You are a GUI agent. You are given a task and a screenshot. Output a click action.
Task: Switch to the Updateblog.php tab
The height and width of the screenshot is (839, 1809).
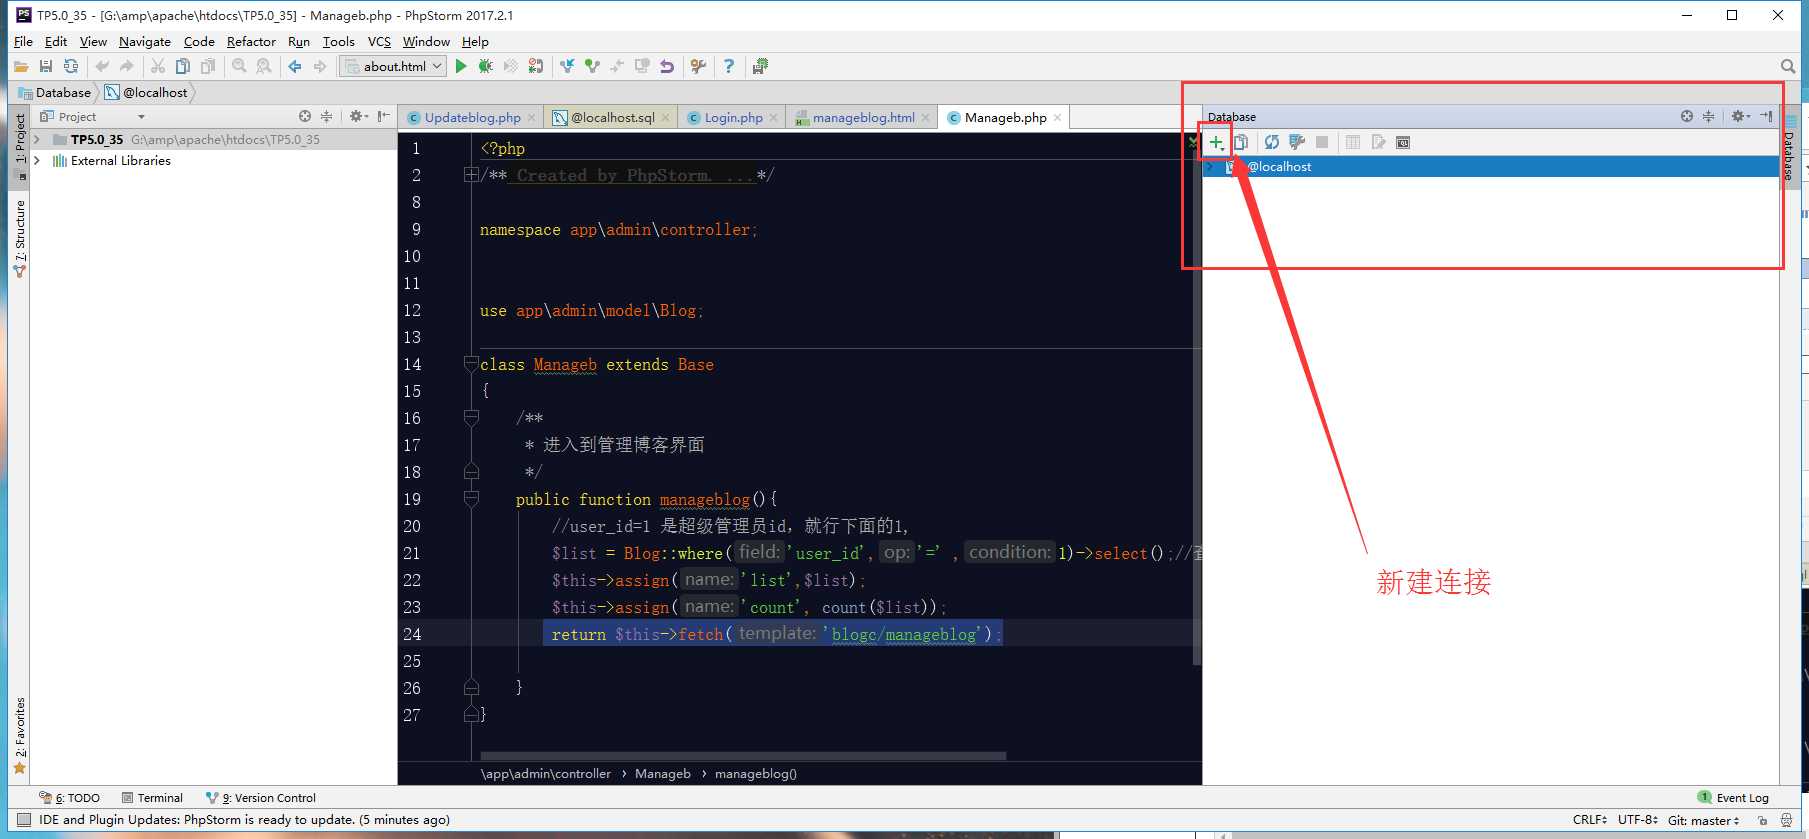point(472,117)
